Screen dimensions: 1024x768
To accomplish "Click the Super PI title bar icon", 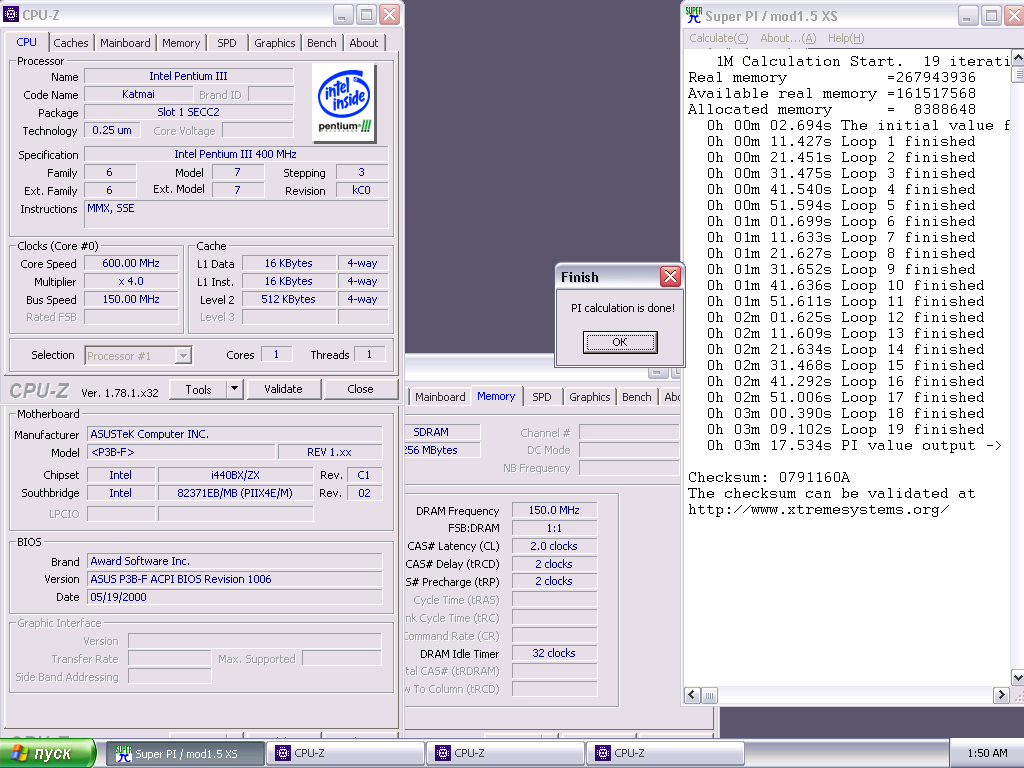I will tap(694, 15).
